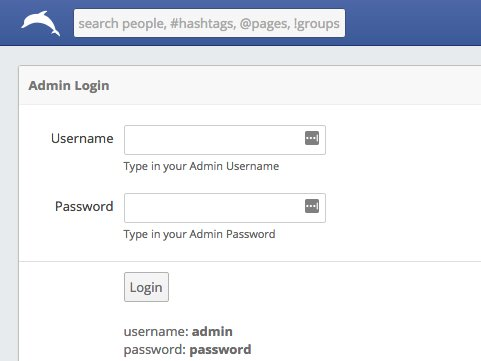Click the bold 'admin' demo username text
Screen dimensions: 481x361
pos(212,332)
